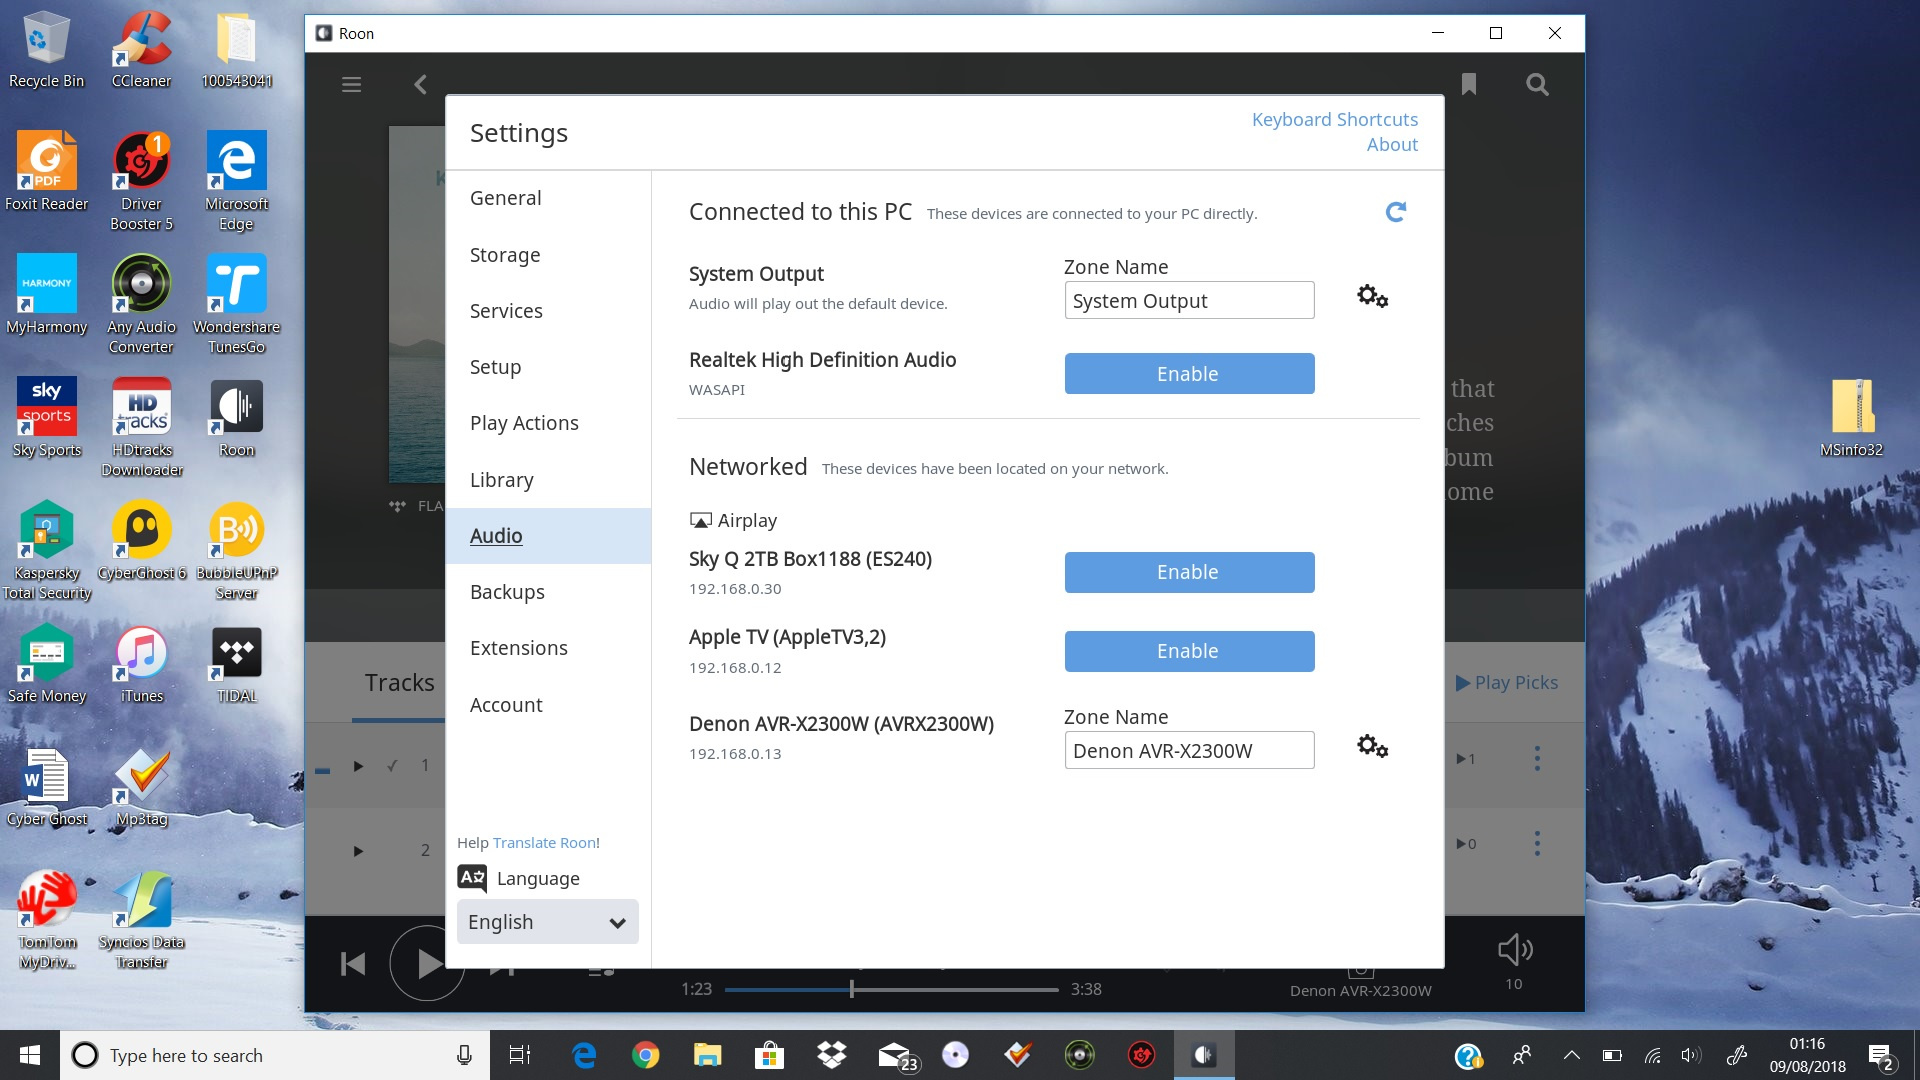The width and height of the screenshot is (1920, 1080).
Task: Open Mp3tag desktop shortcut
Action: click(x=141, y=788)
